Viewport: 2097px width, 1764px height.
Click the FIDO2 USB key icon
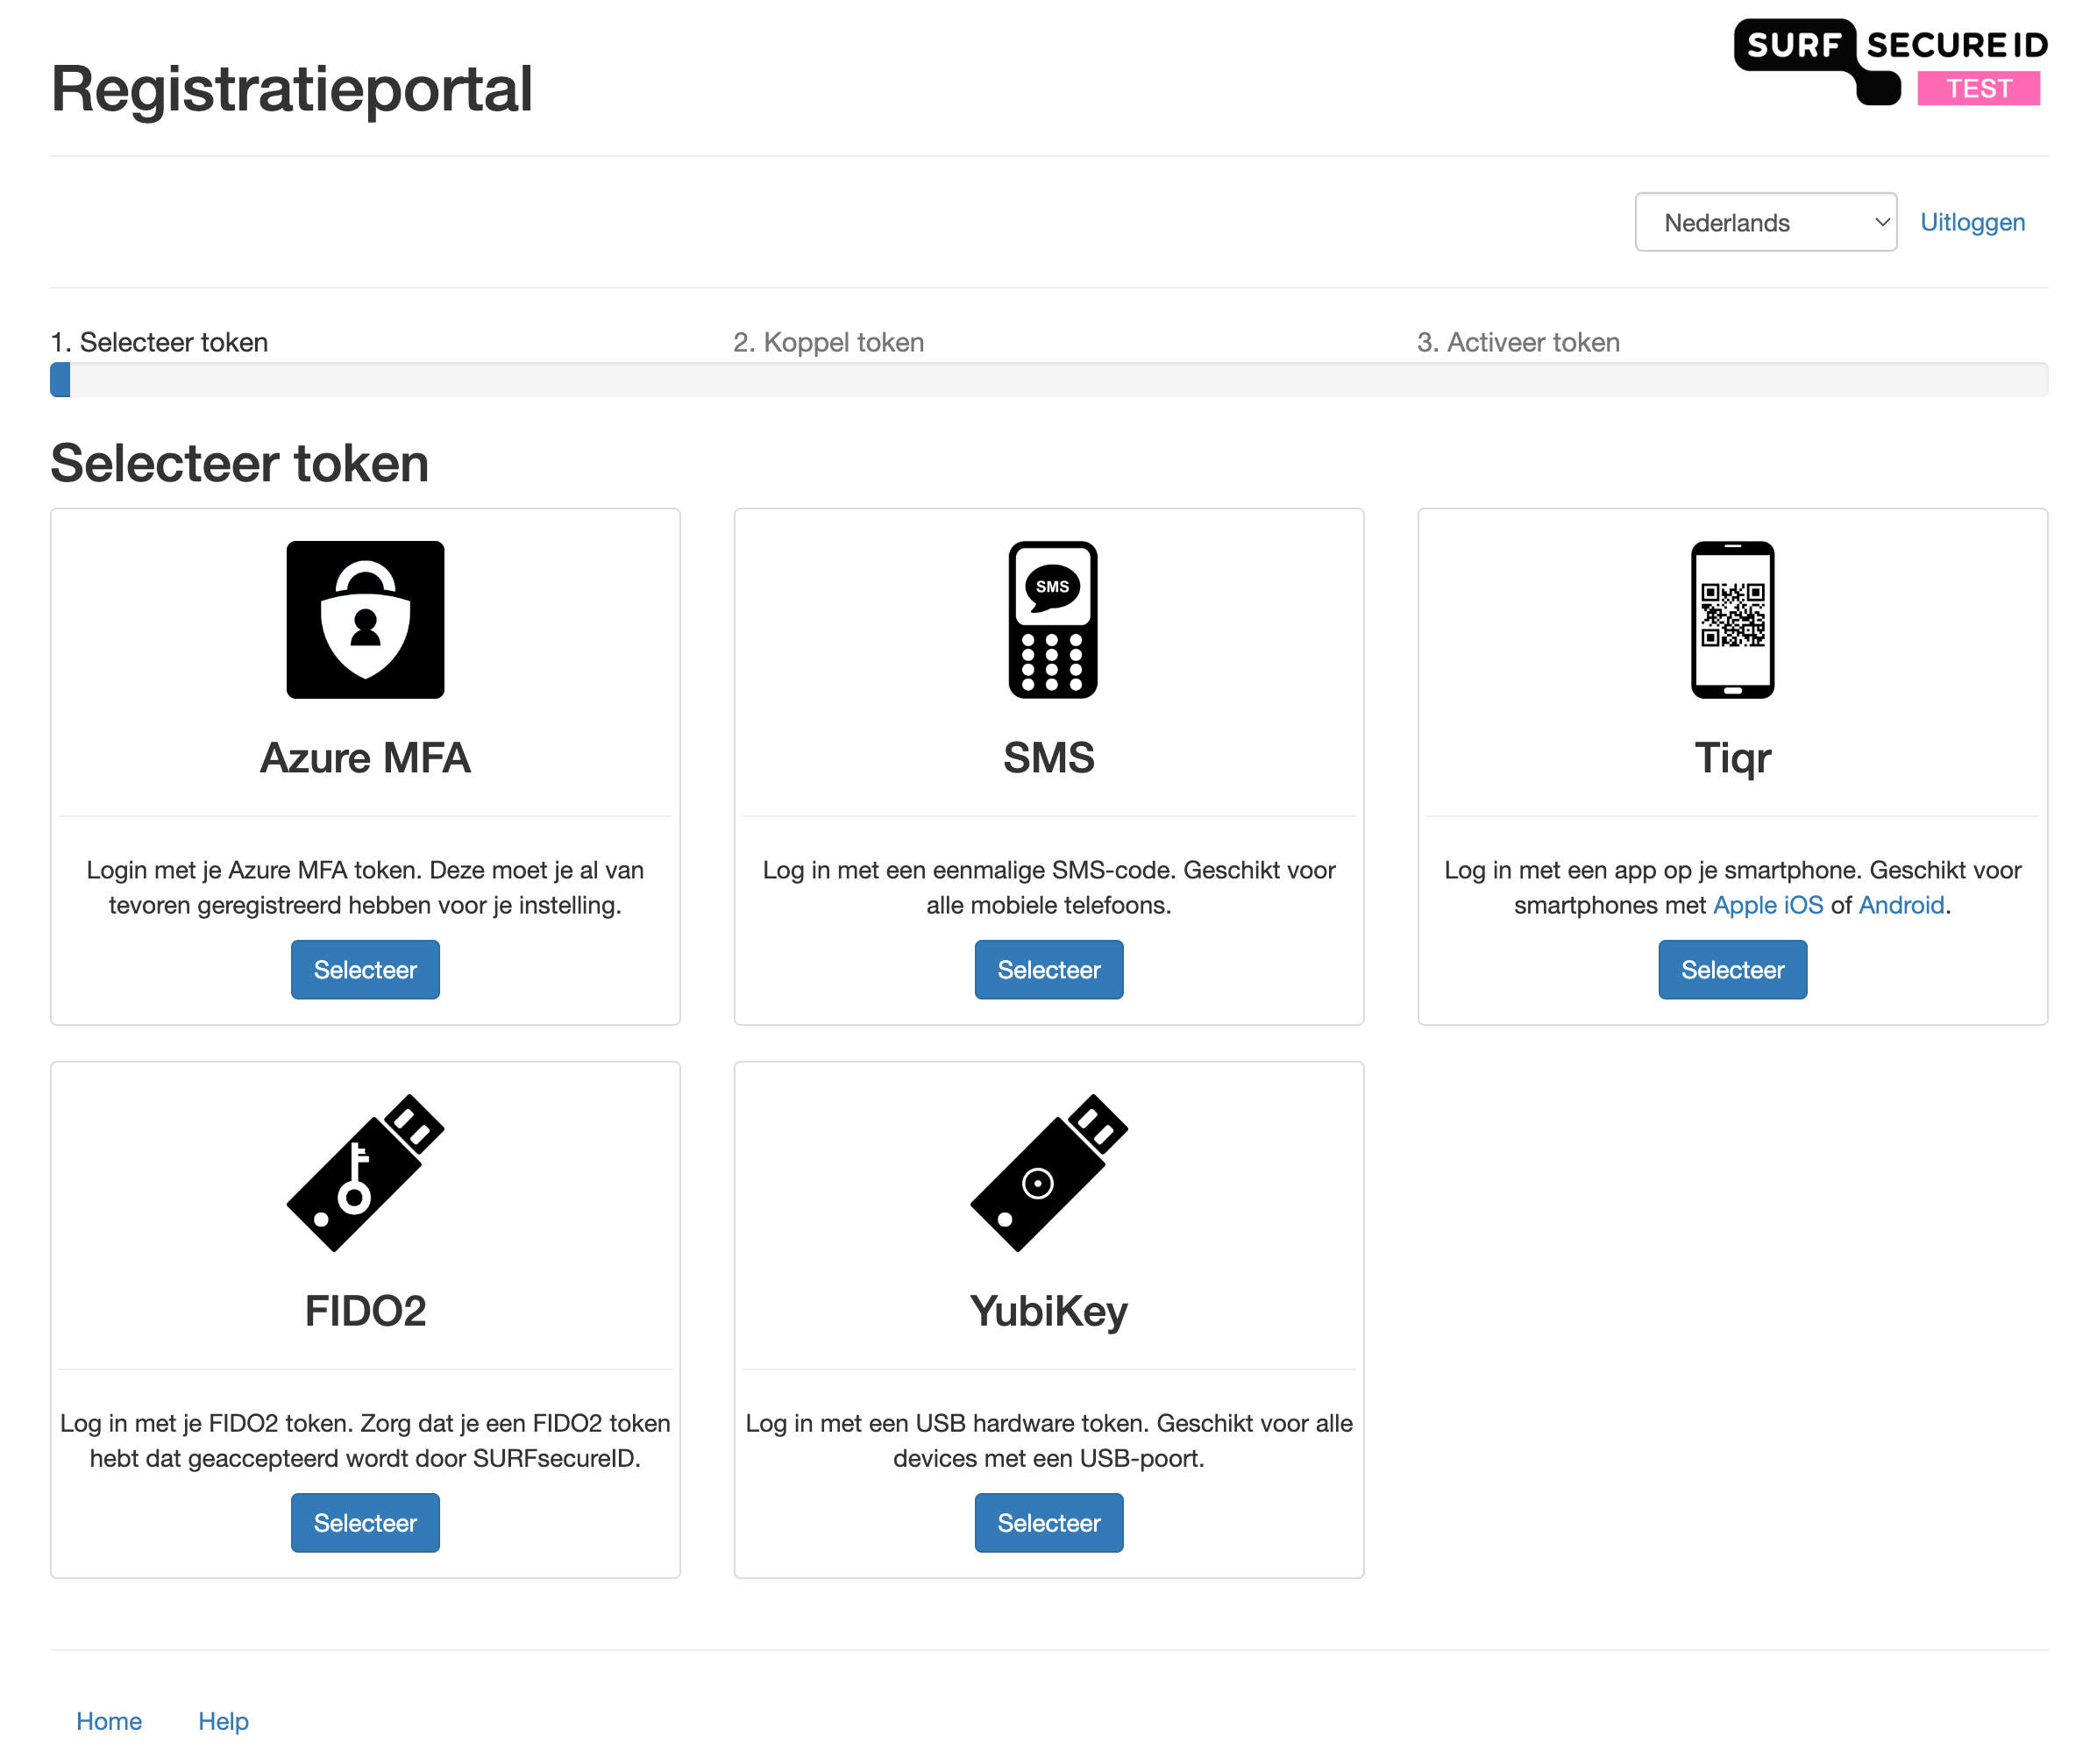pos(365,1172)
